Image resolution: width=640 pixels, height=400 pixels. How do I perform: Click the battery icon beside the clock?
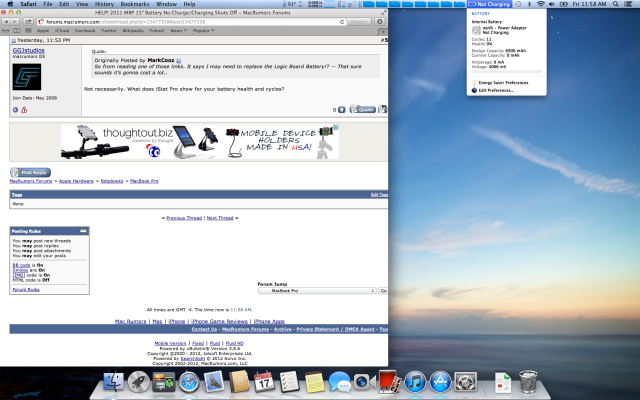tap(564, 4)
